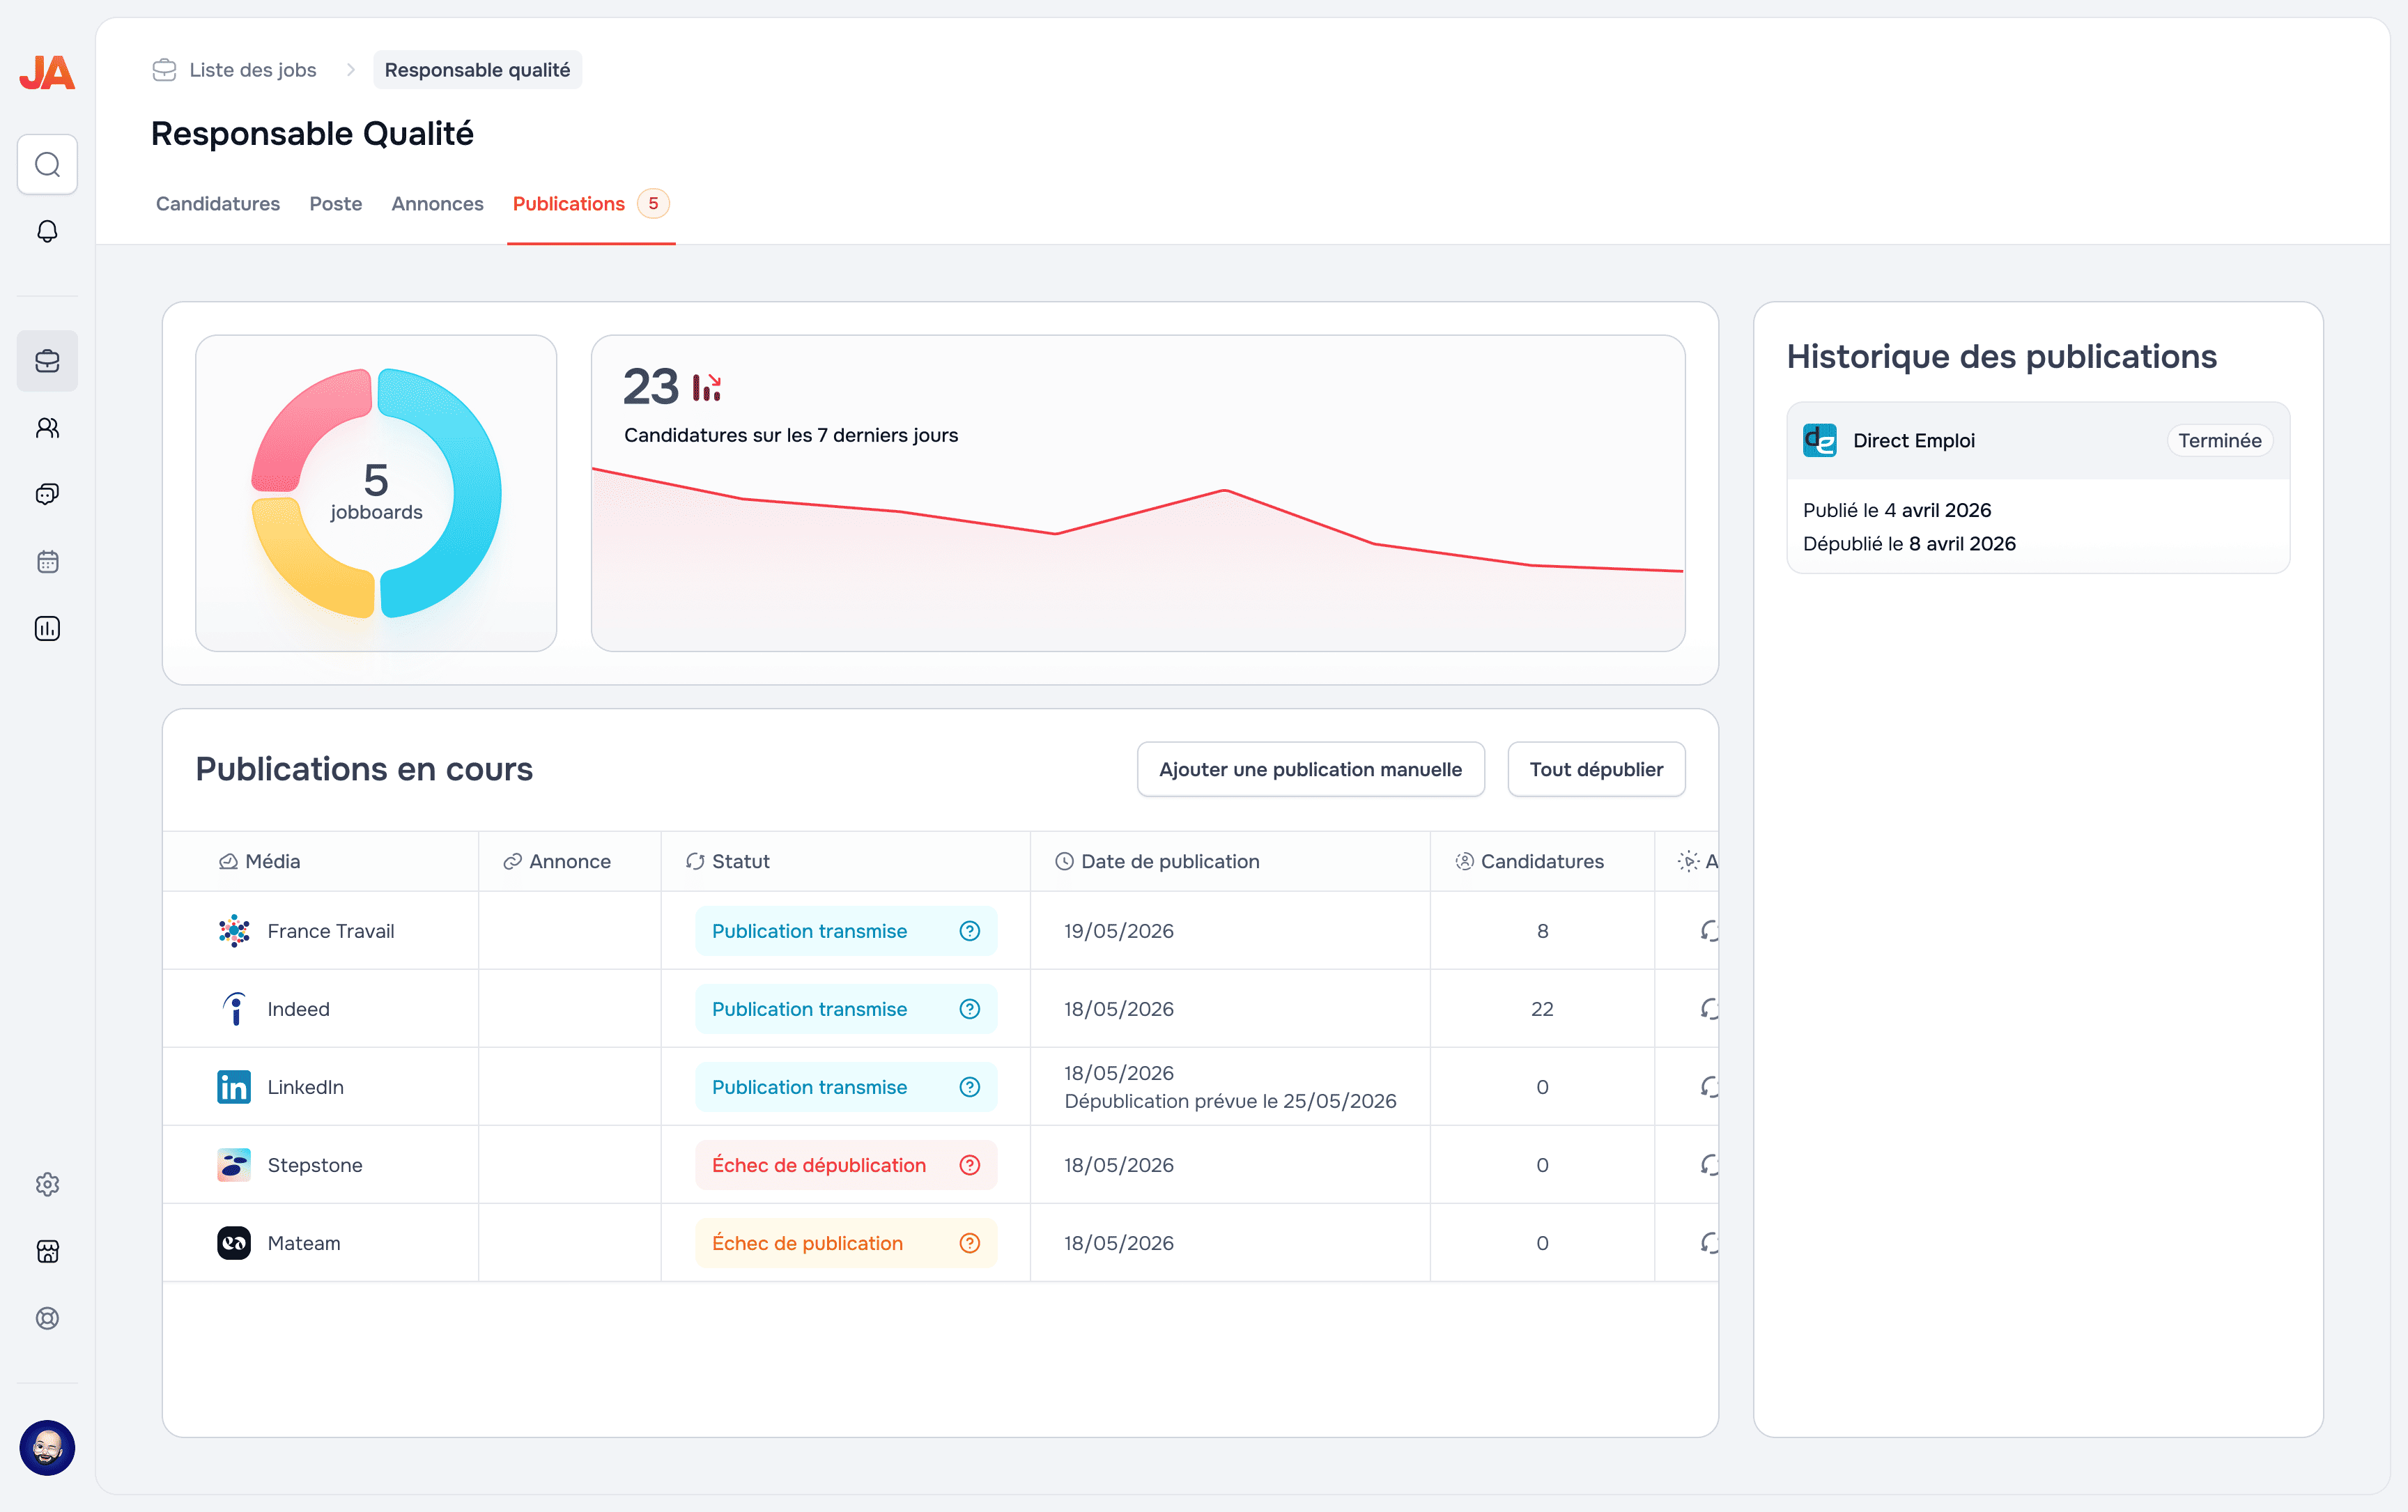The height and width of the screenshot is (1512, 2408).
Task: Click the help icon on Mateam status
Action: (969, 1243)
